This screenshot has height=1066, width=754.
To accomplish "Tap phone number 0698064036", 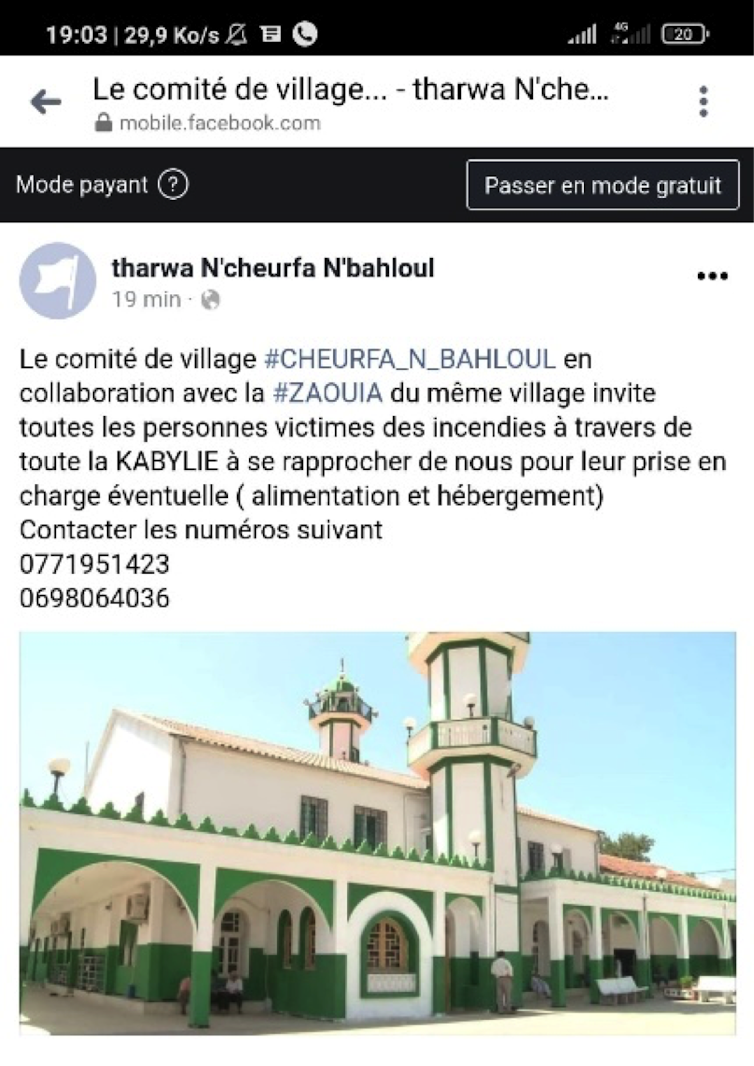I will point(95,598).
